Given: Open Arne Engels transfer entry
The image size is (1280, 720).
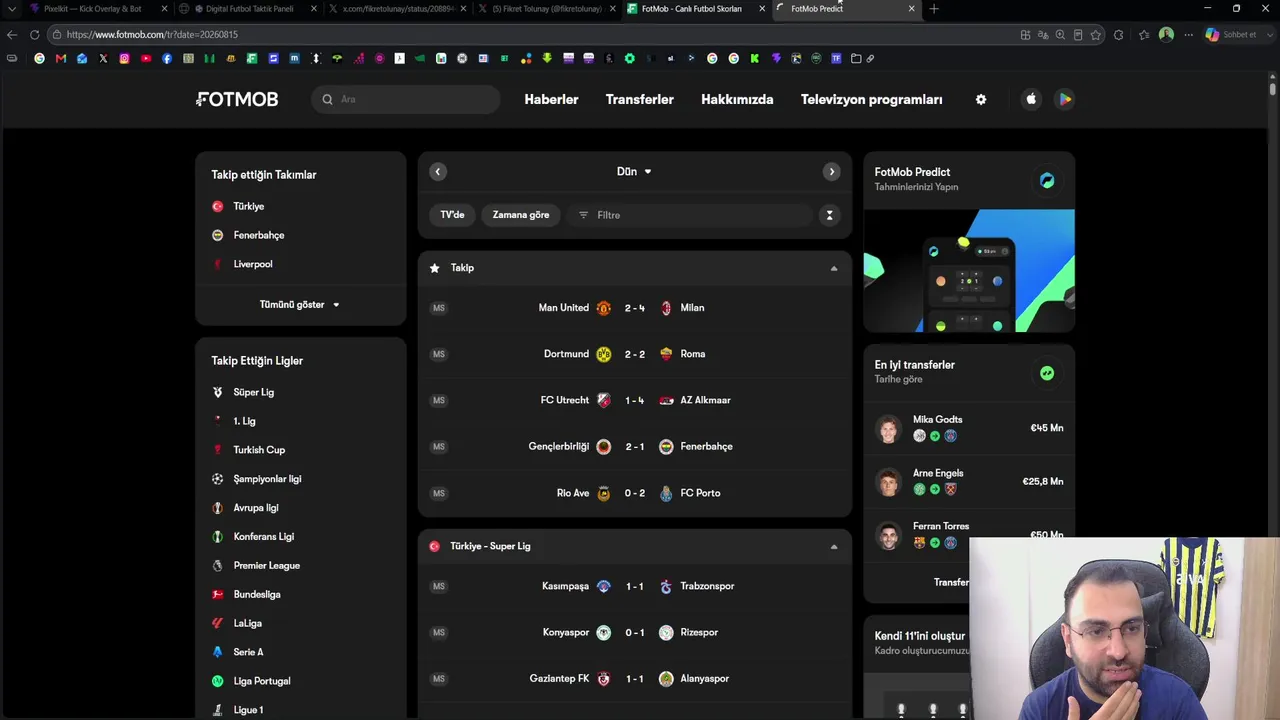Looking at the screenshot, I should tap(969, 482).
